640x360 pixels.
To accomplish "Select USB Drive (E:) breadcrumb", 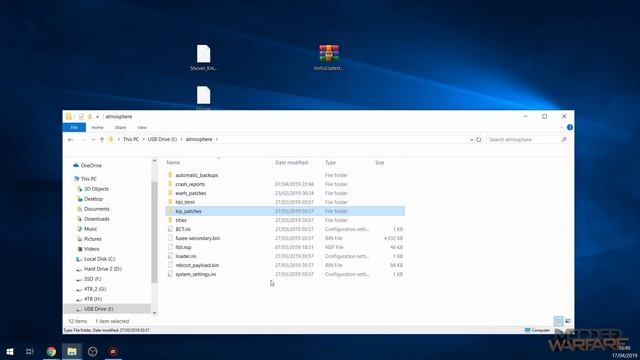I will point(162,139).
